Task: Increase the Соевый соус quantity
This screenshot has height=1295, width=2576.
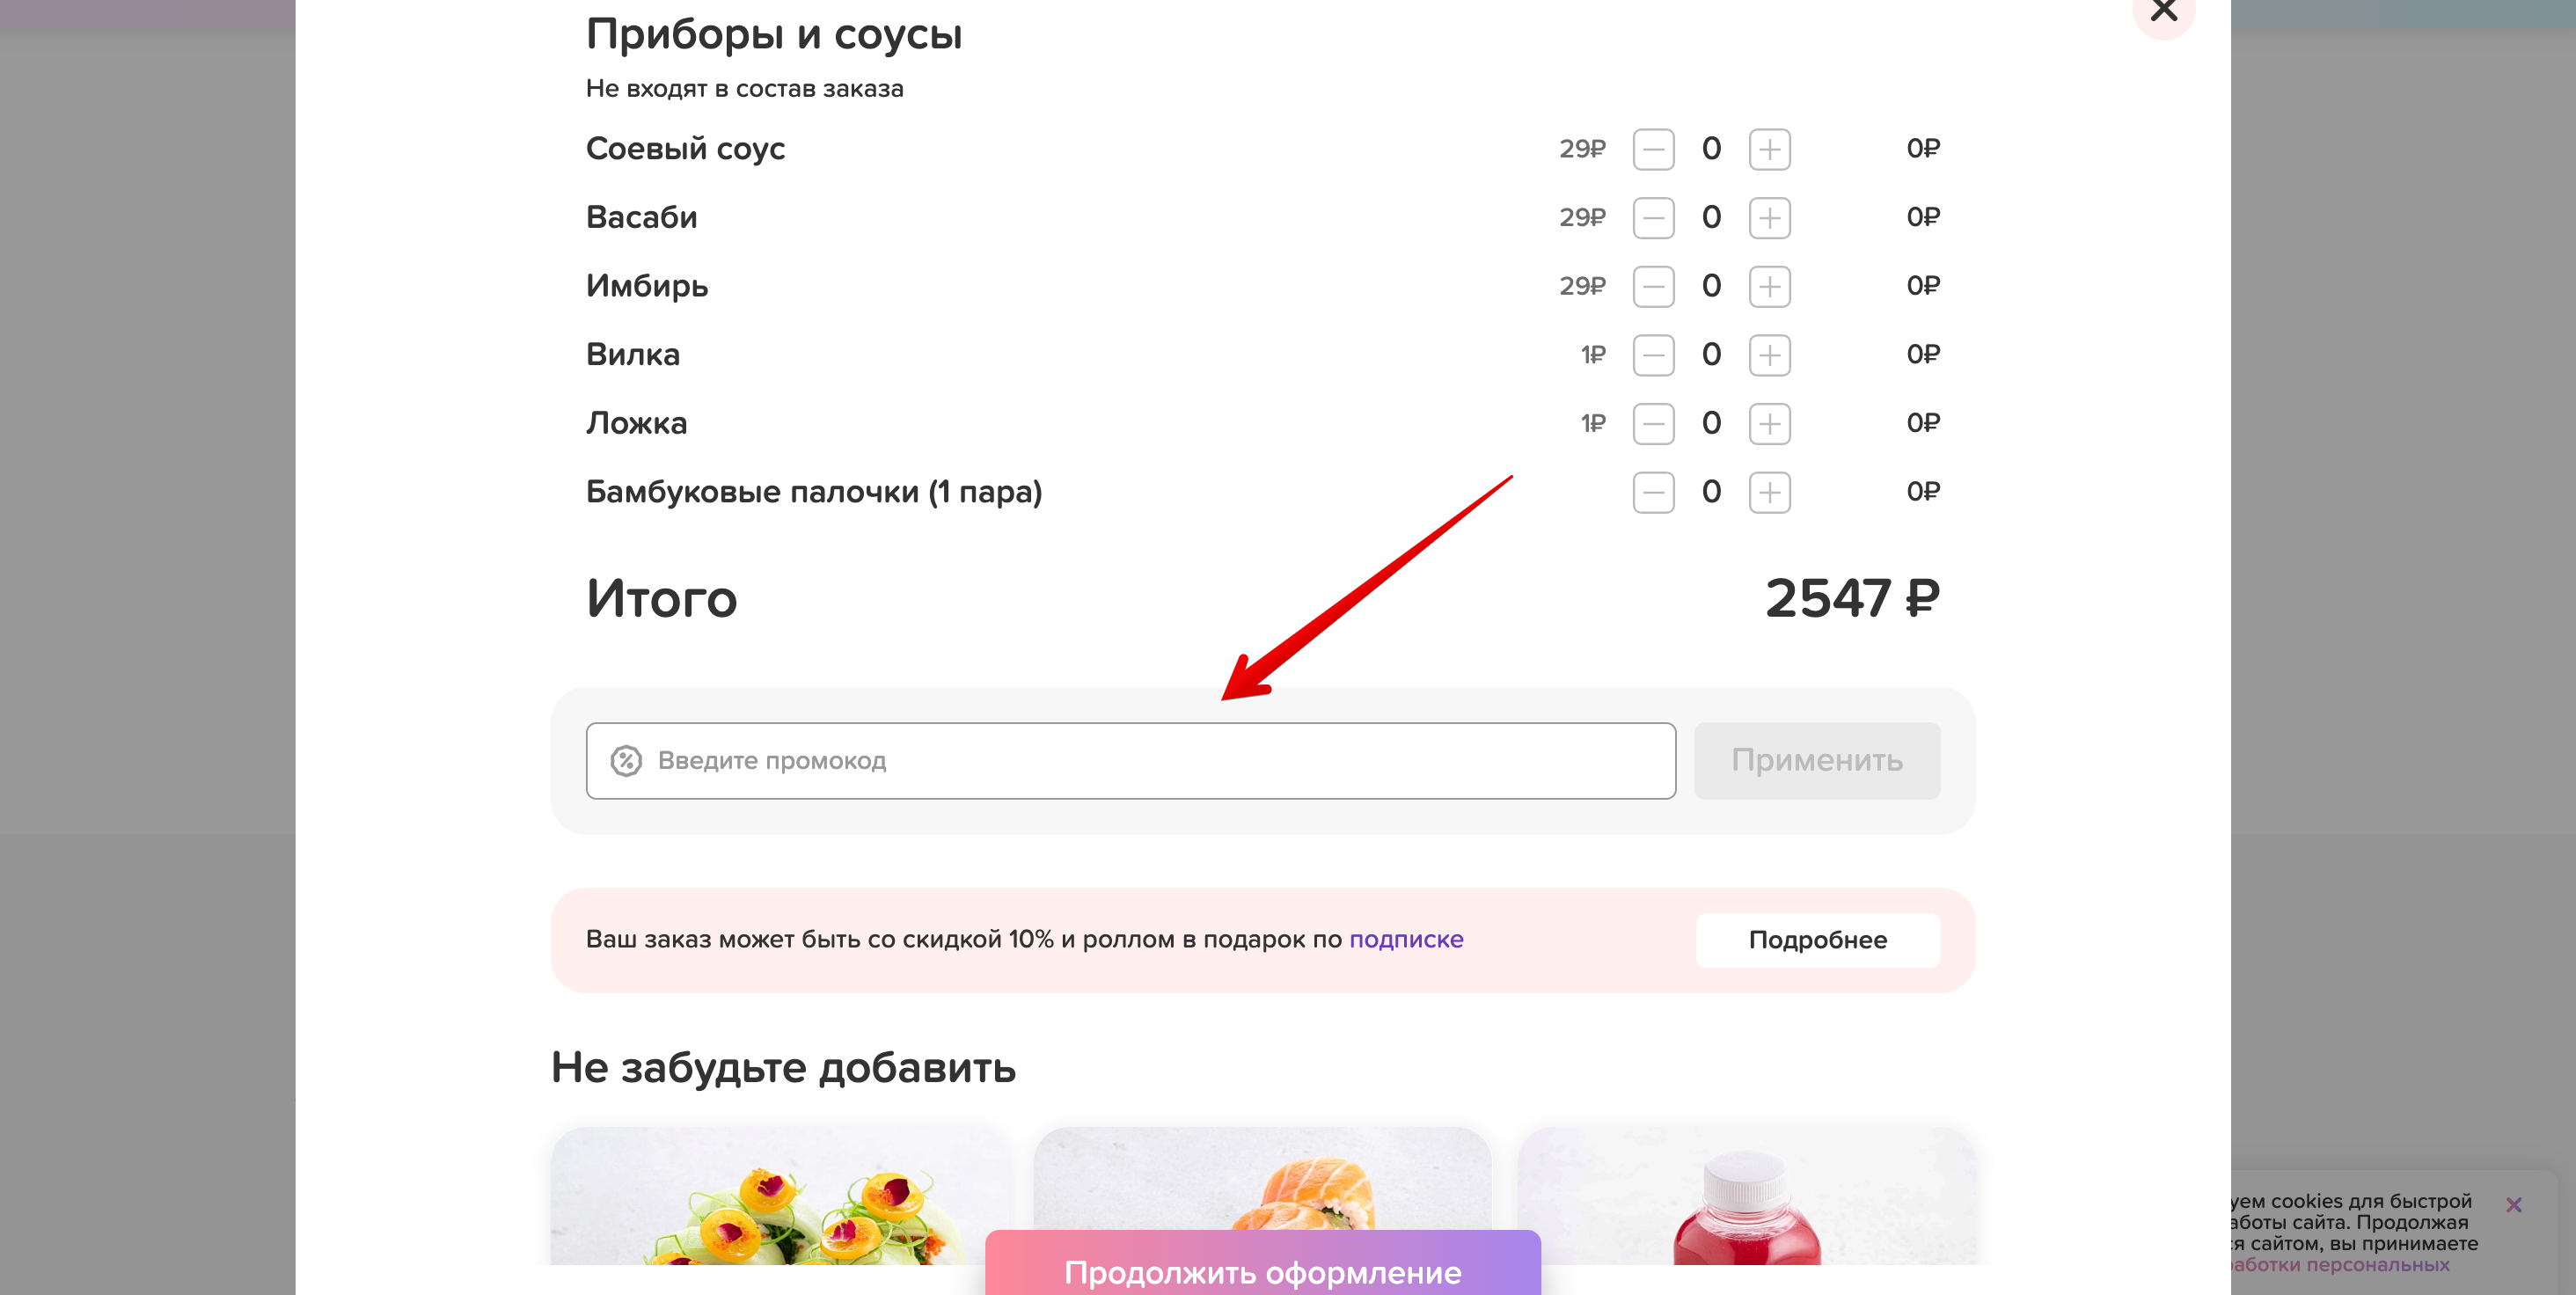Action: [1768, 148]
